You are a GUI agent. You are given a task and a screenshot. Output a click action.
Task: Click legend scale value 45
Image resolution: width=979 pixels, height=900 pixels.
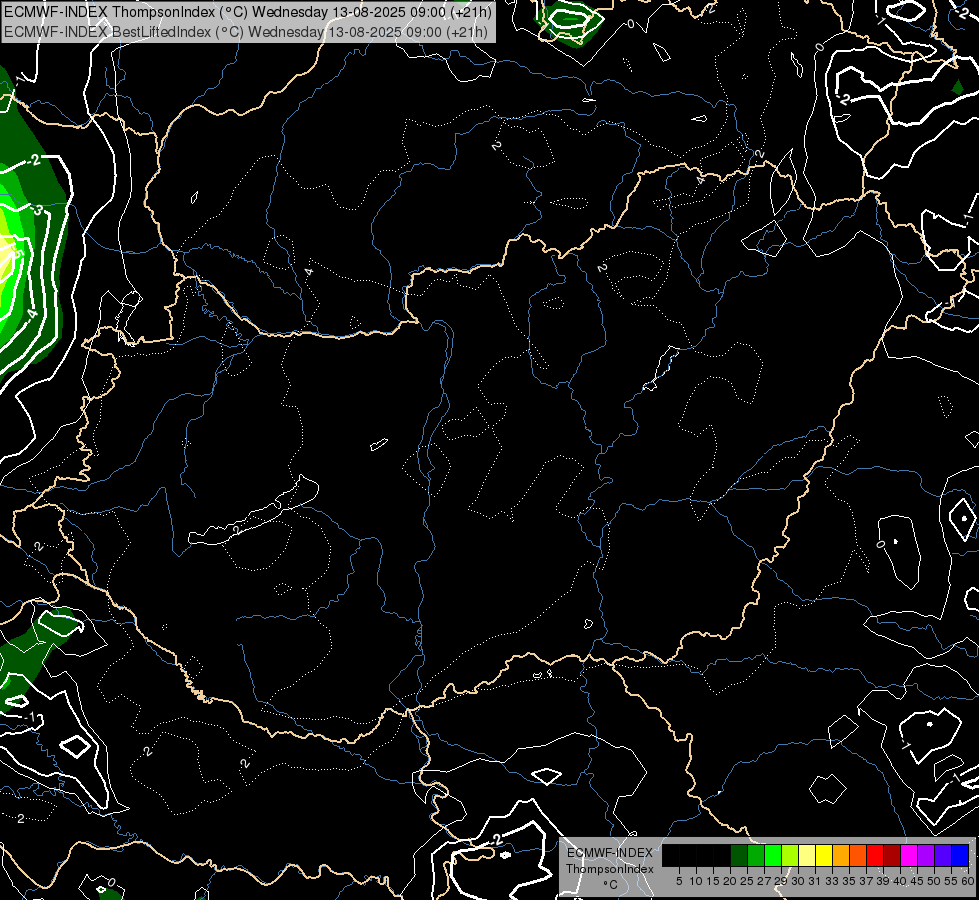(x=917, y=881)
